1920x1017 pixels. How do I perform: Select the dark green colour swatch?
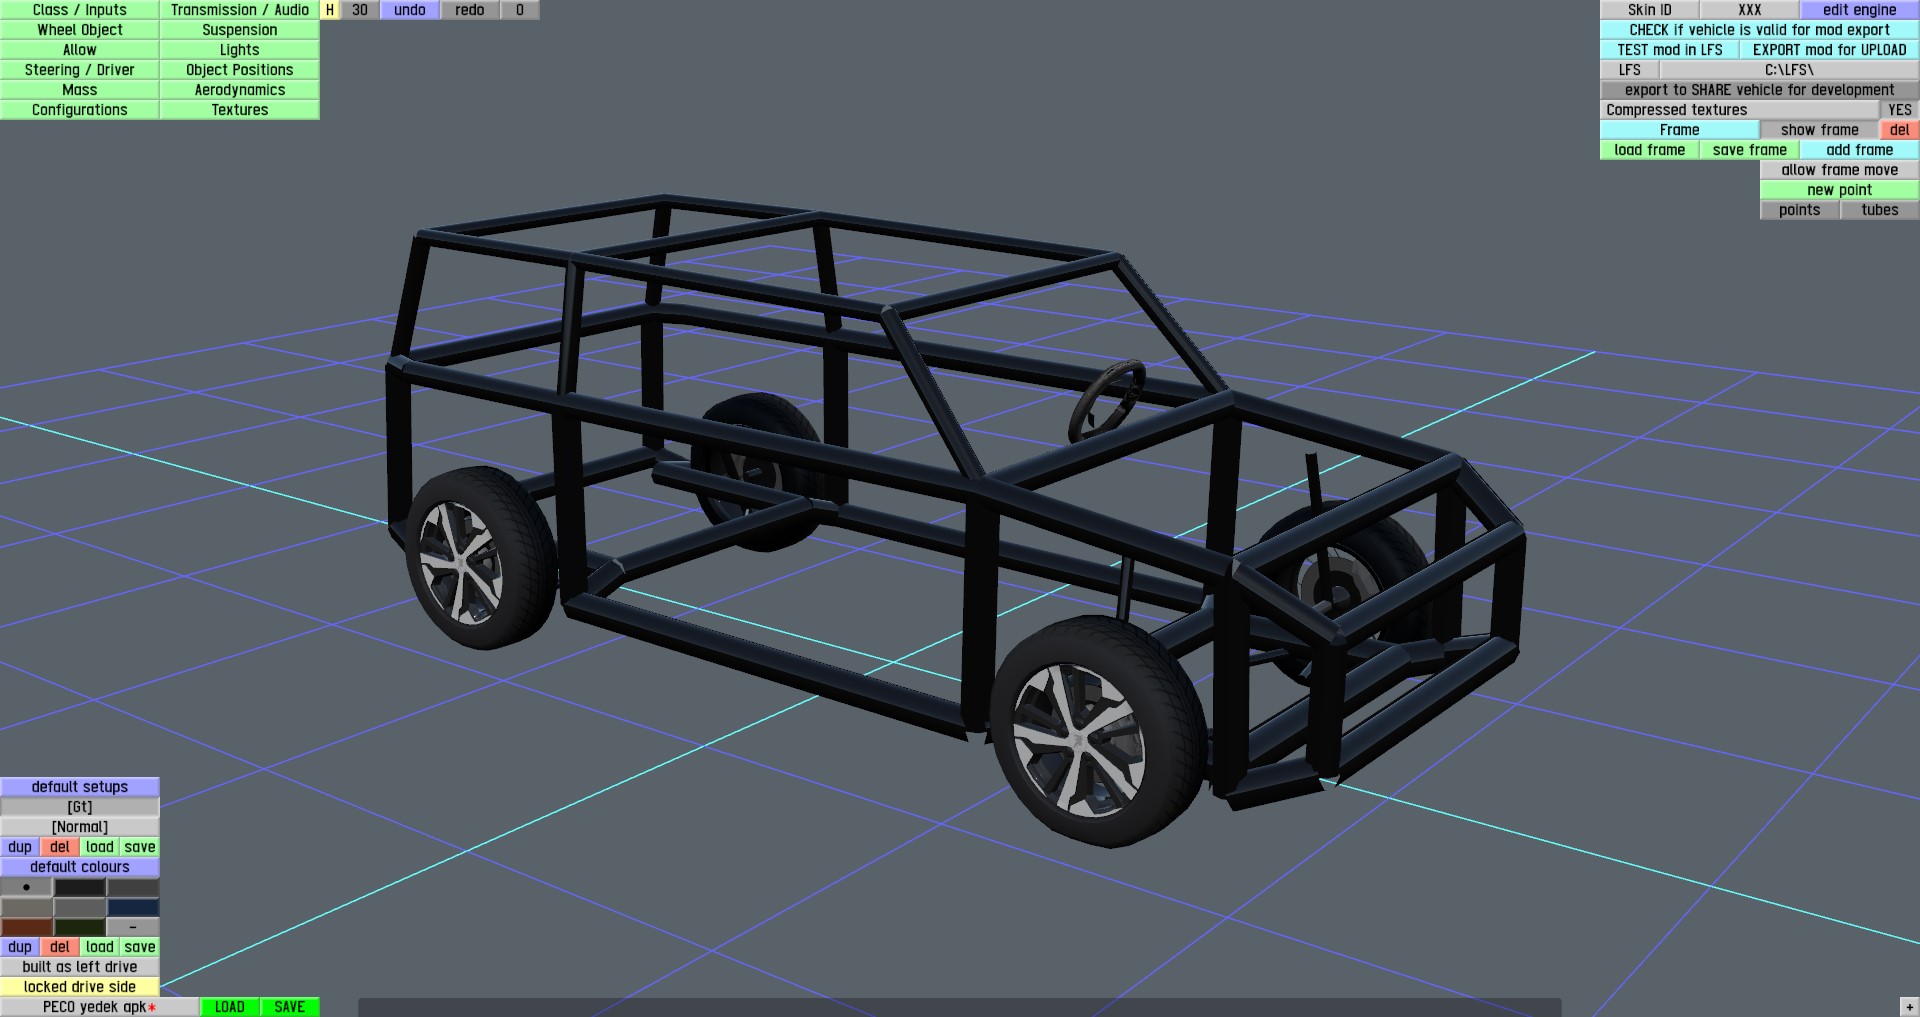80,927
